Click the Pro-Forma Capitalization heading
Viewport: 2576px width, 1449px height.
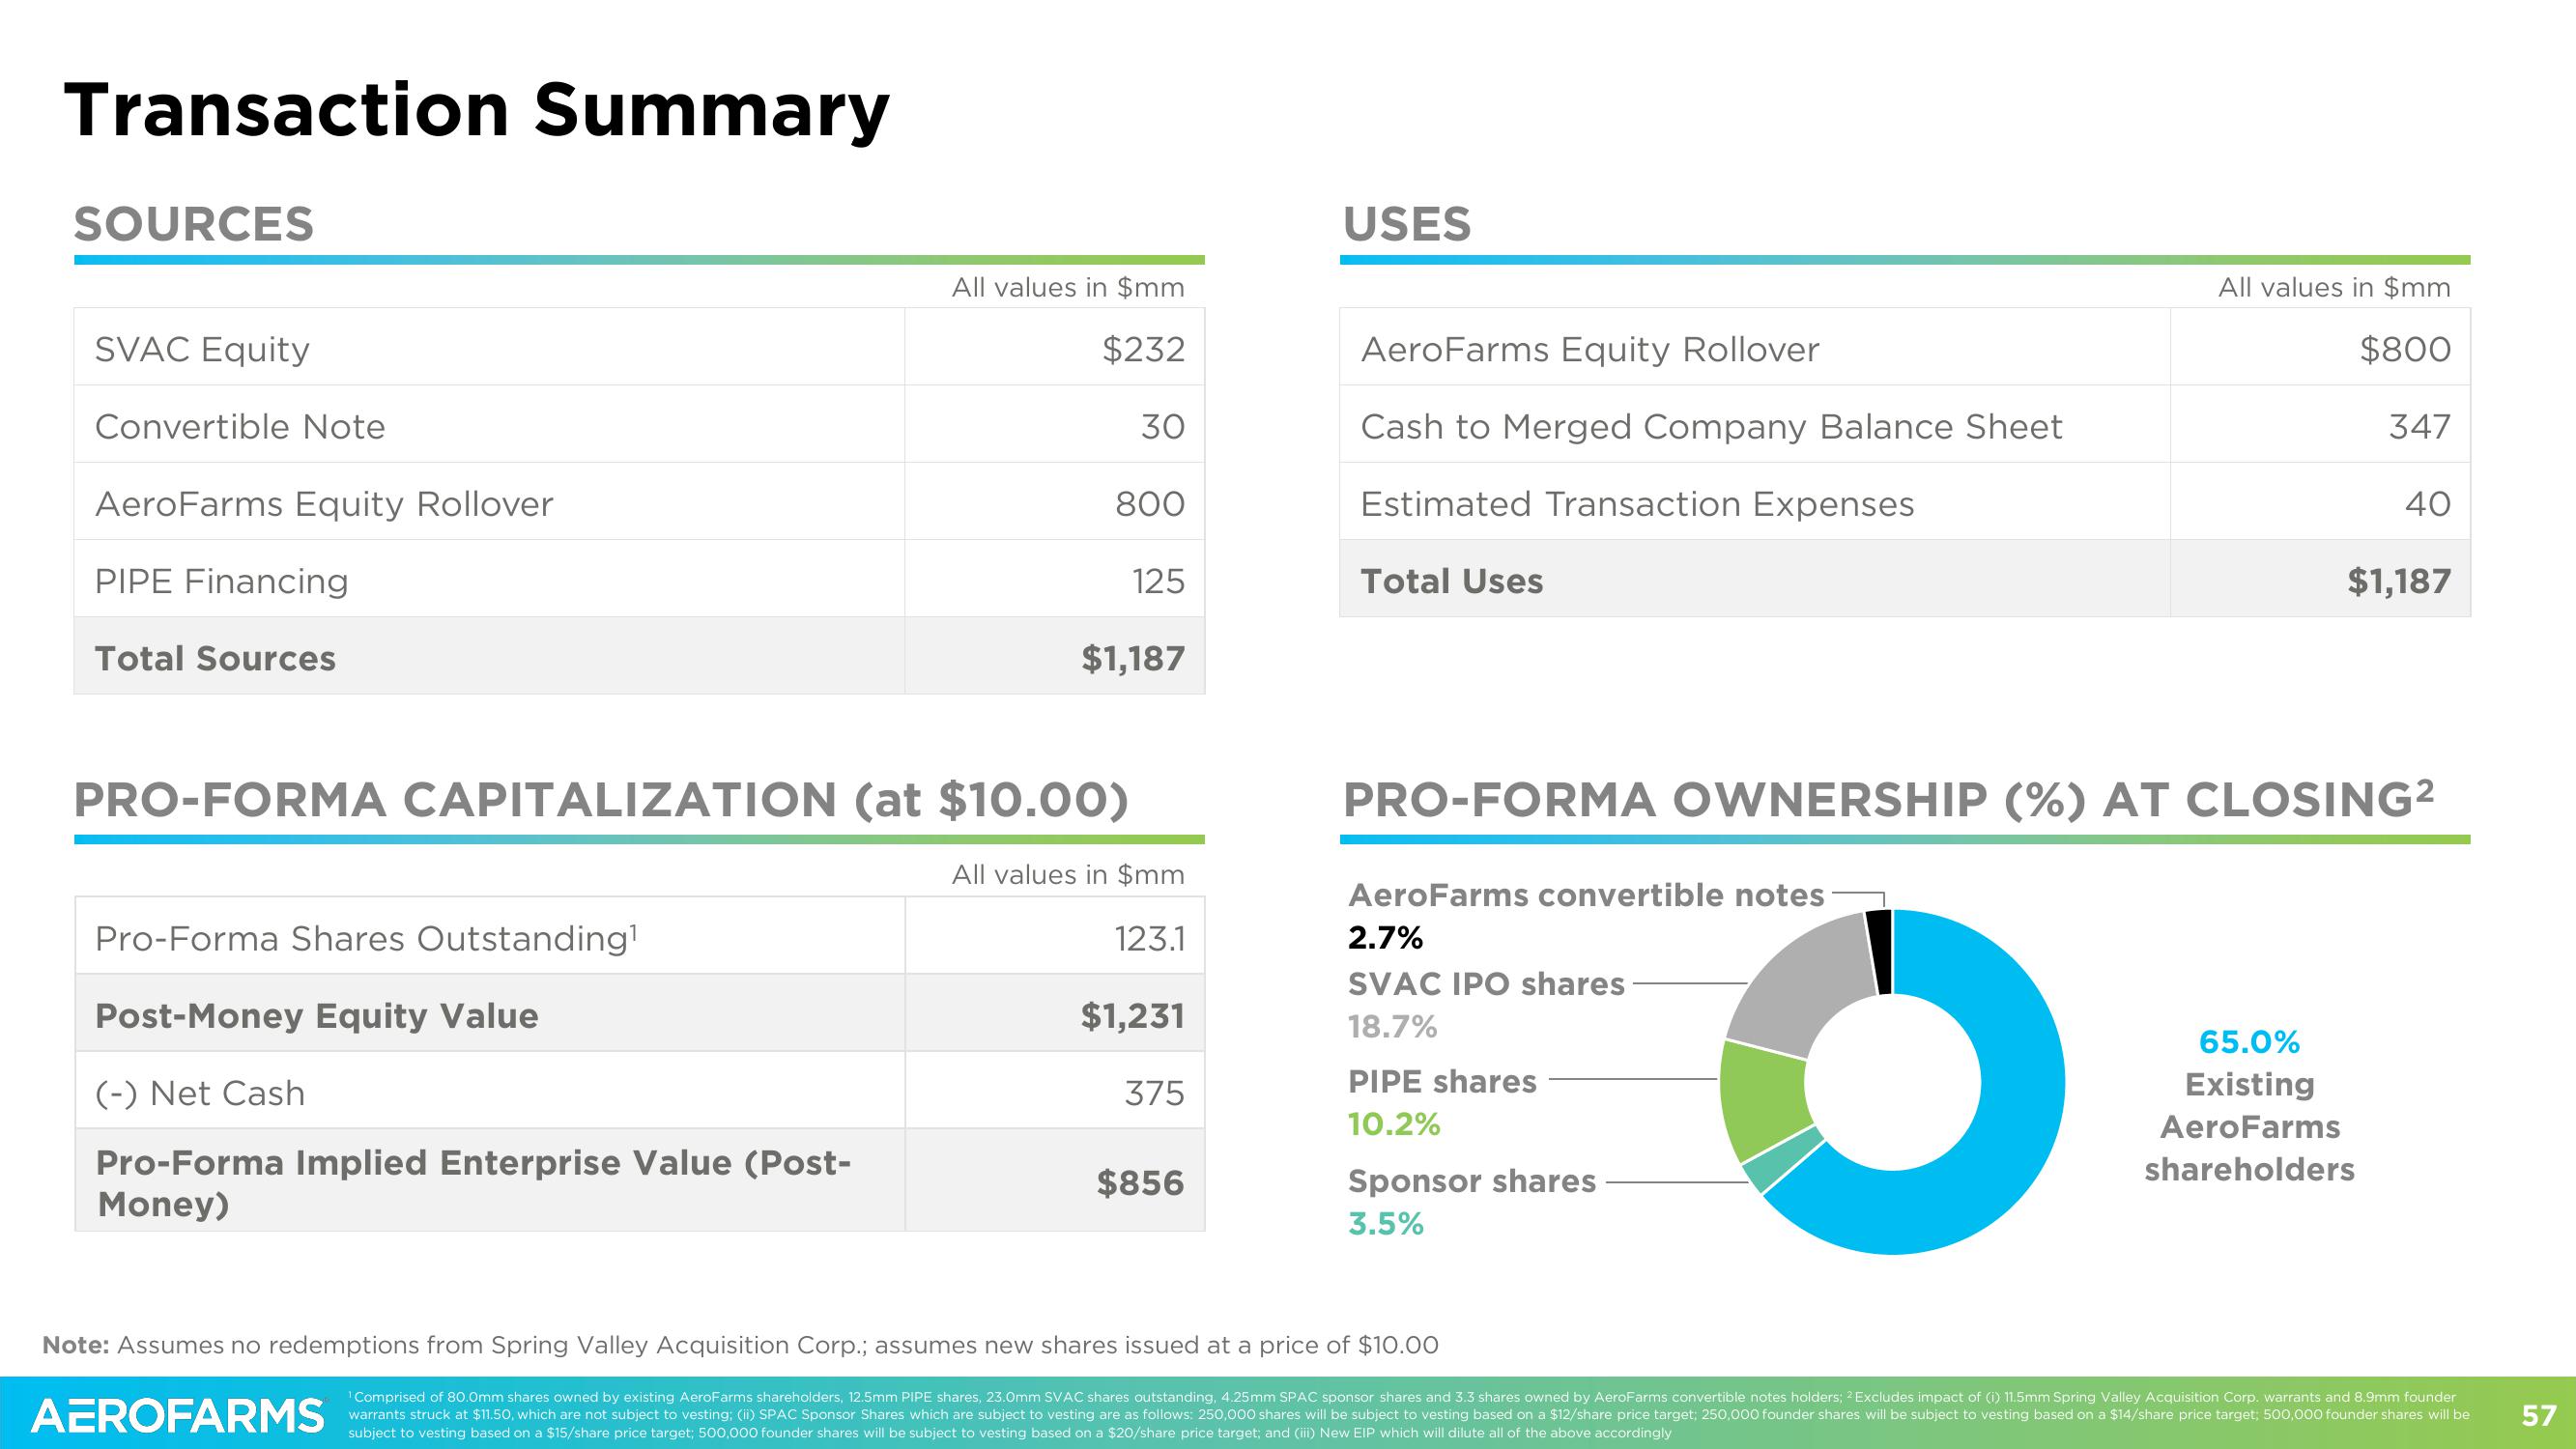coord(601,800)
